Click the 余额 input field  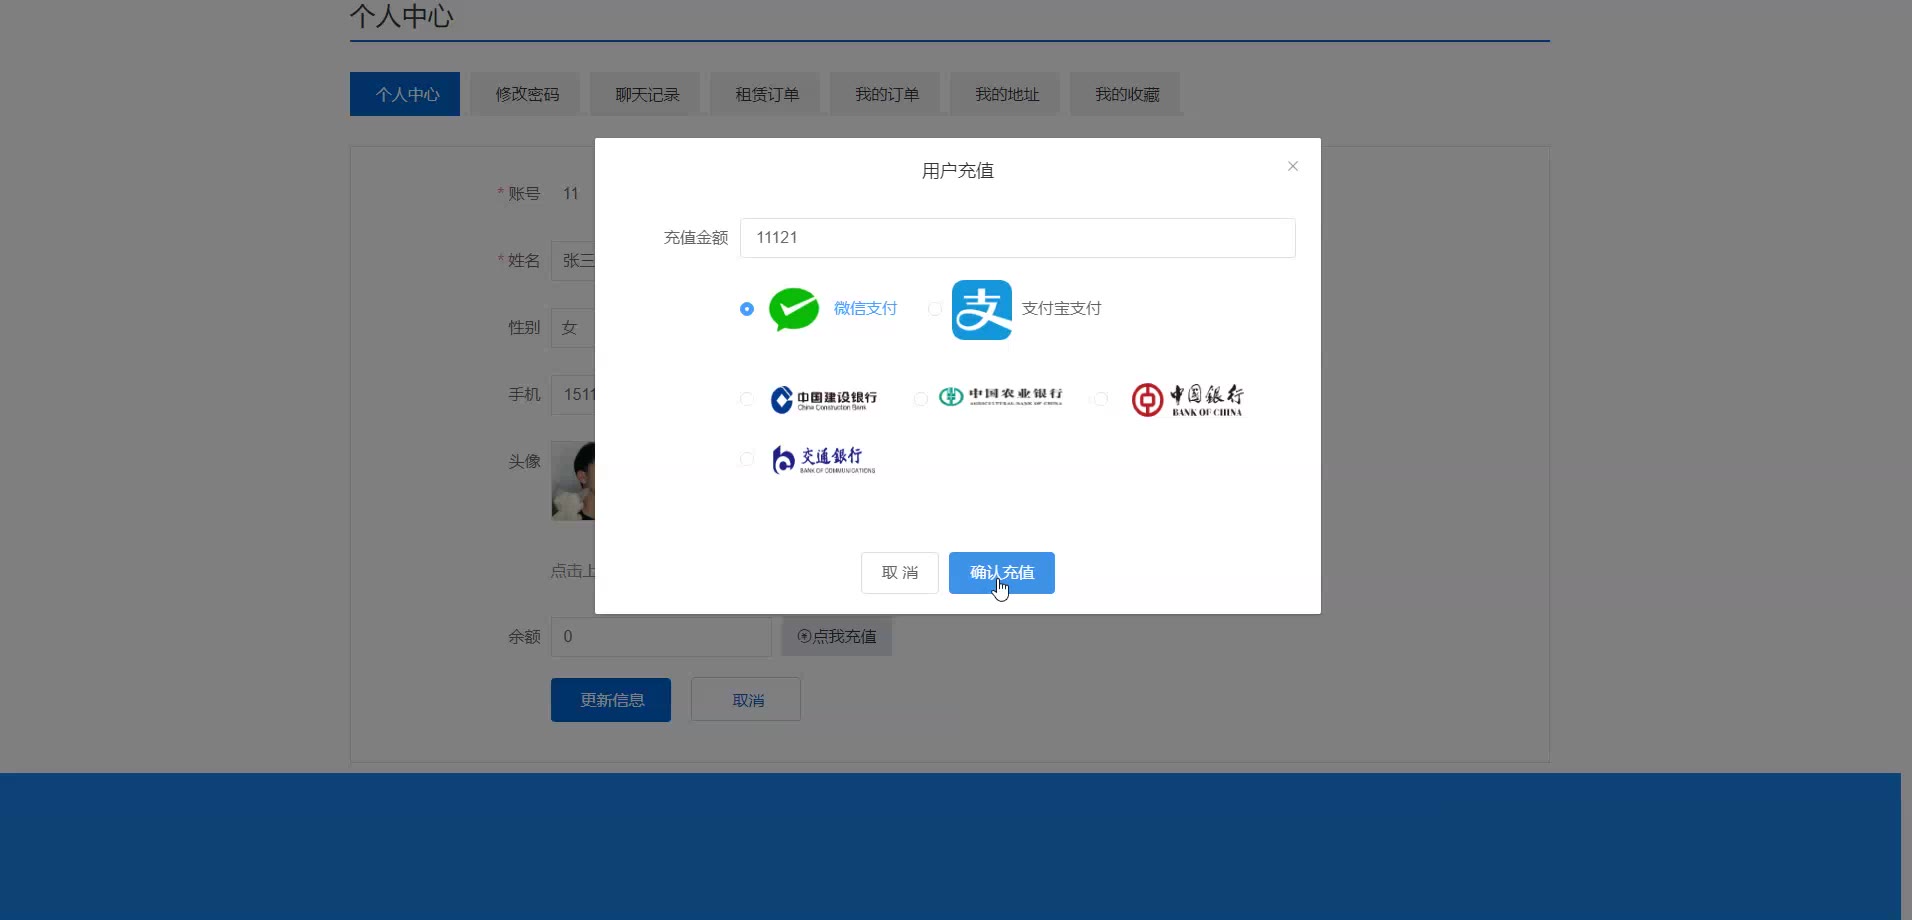[661, 636]
